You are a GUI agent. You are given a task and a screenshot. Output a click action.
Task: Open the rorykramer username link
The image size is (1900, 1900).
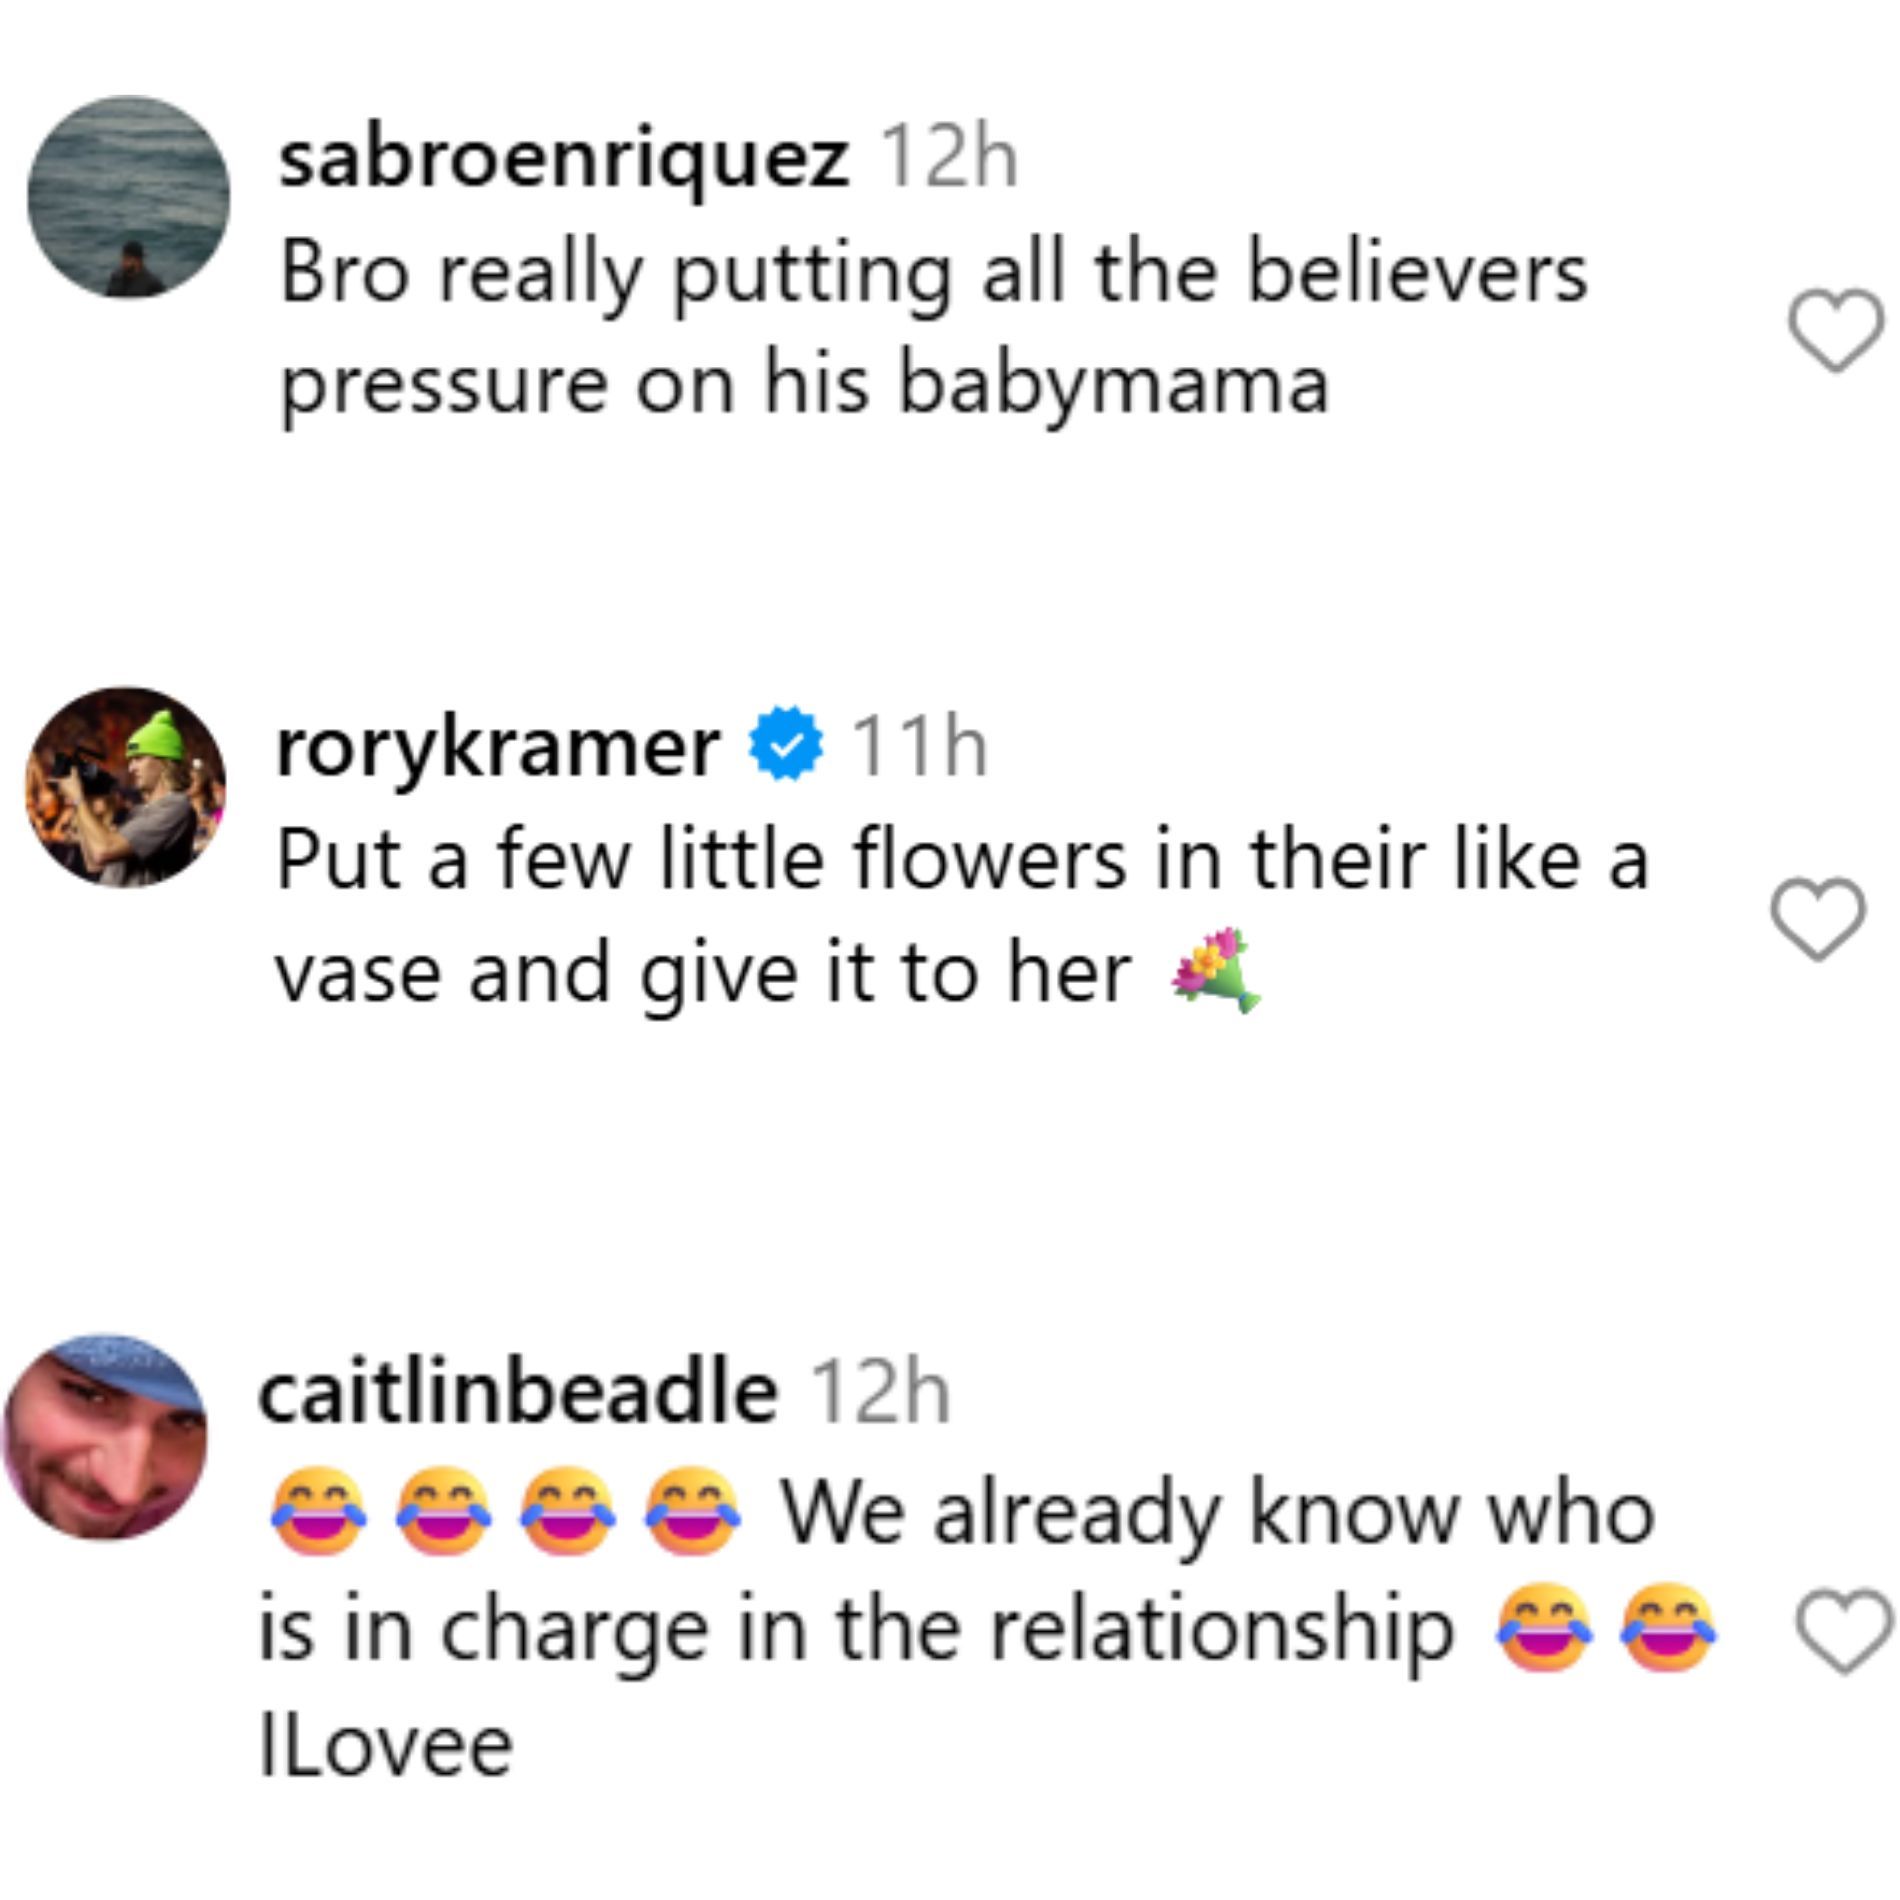[x=497, y=748]
